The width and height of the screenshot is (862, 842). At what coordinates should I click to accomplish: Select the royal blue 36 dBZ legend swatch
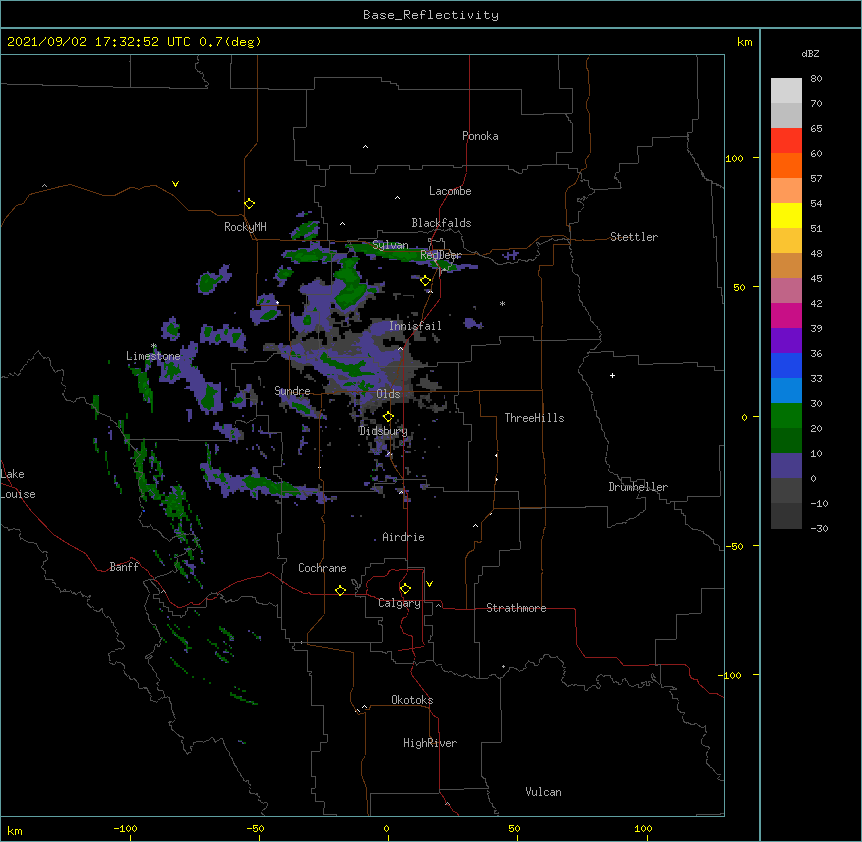coord(786,365)
